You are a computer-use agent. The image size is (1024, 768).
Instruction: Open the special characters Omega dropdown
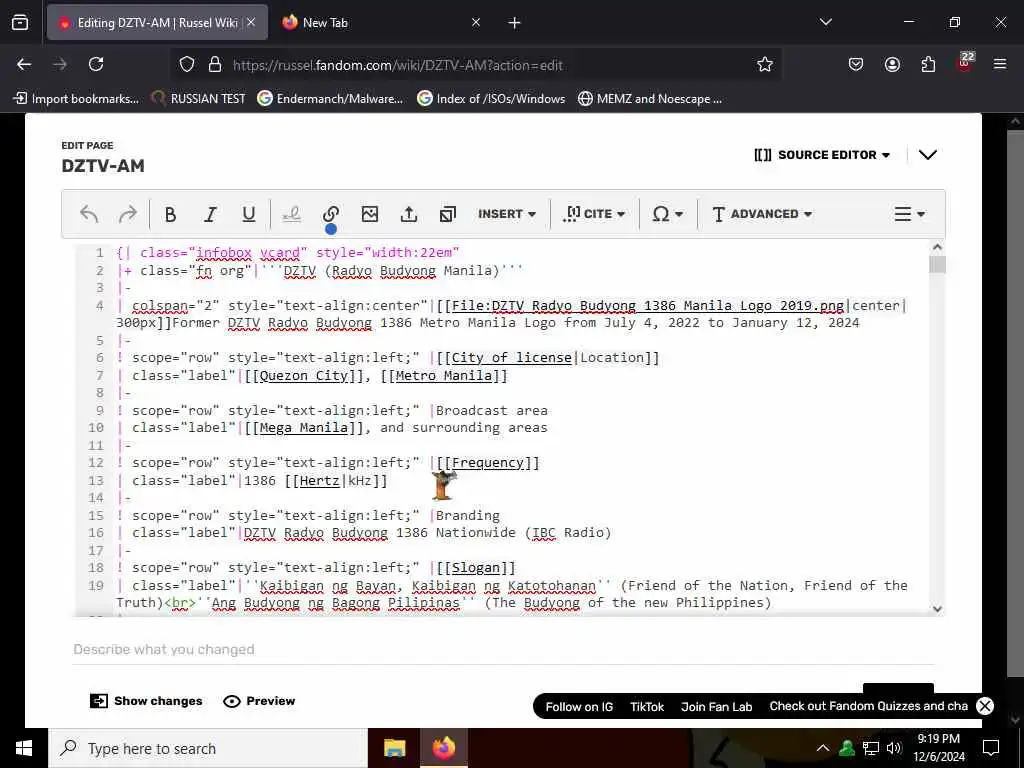click(x=667, y=214)
